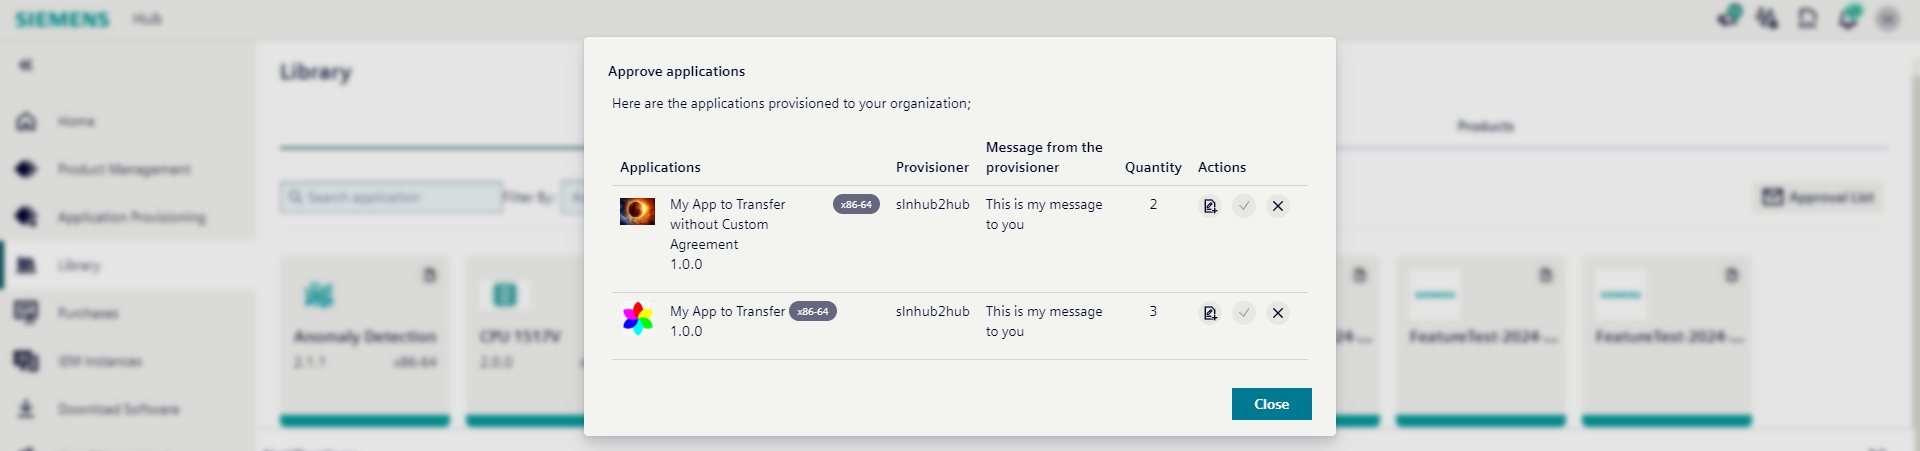This screenshot has width=1920, height=451.
Task: Open Home in the sidebar
Action: pyautogui.click(x=76, y=122)
